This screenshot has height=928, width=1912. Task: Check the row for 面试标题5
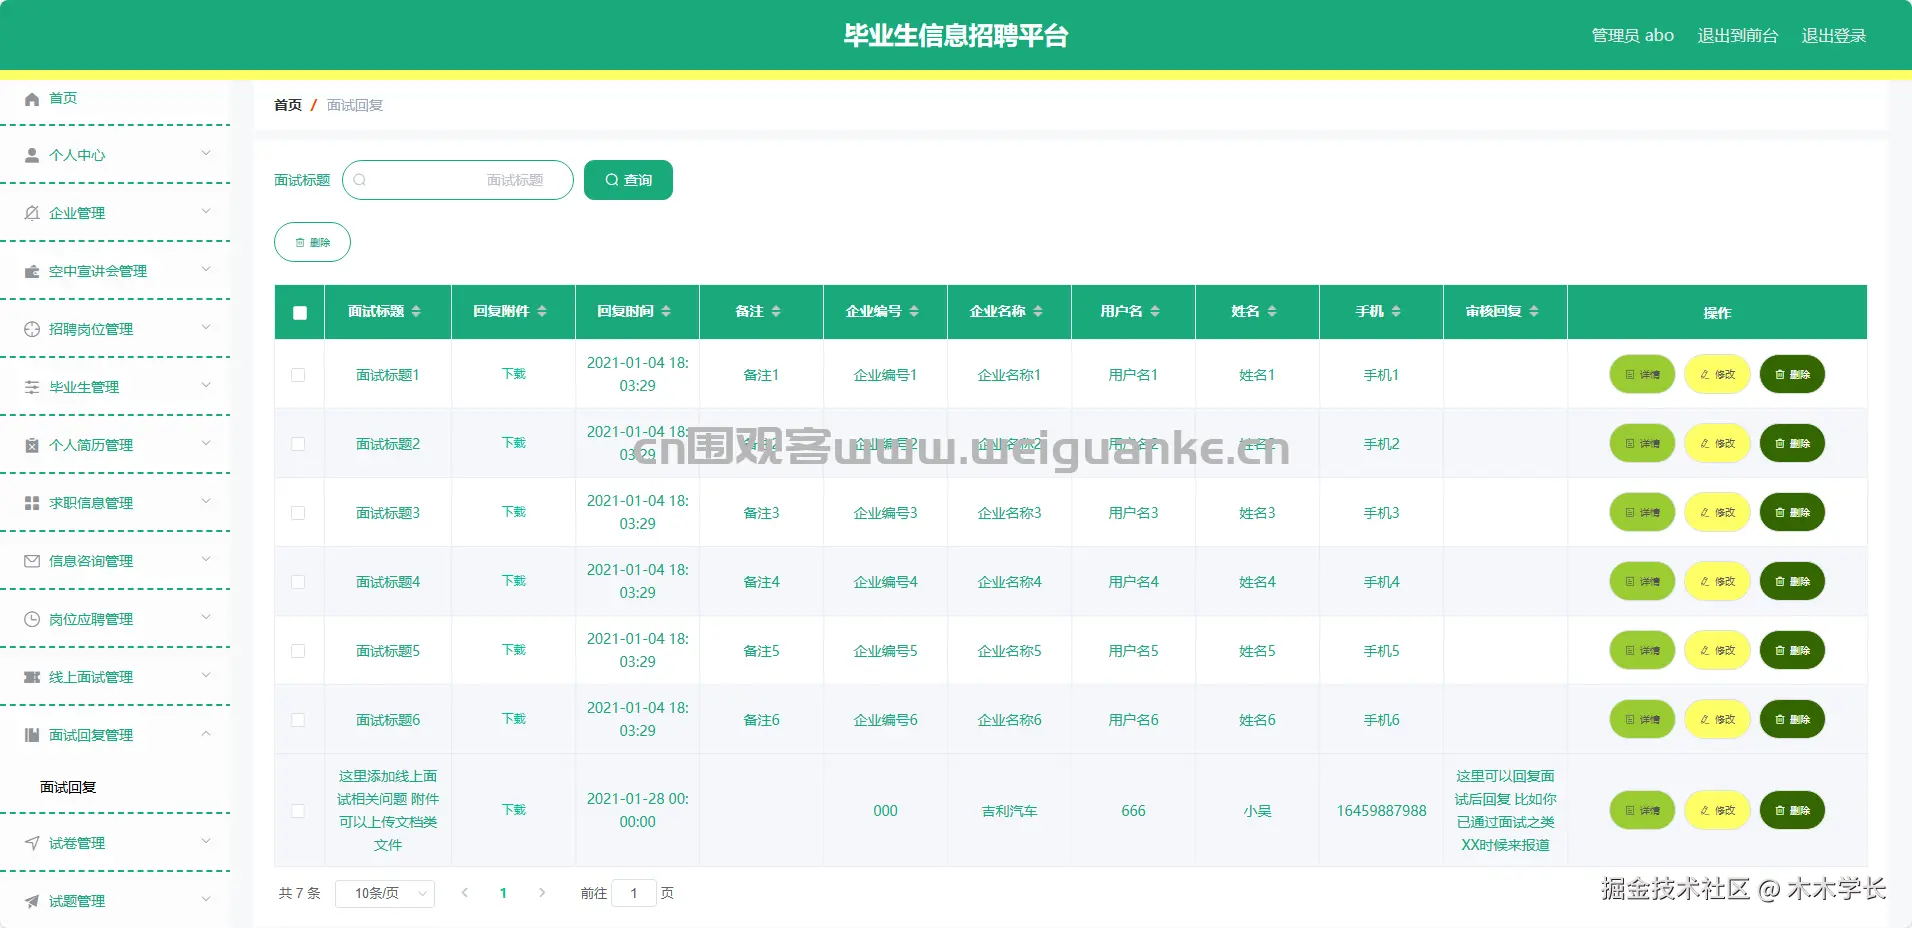tap(298, 651)
